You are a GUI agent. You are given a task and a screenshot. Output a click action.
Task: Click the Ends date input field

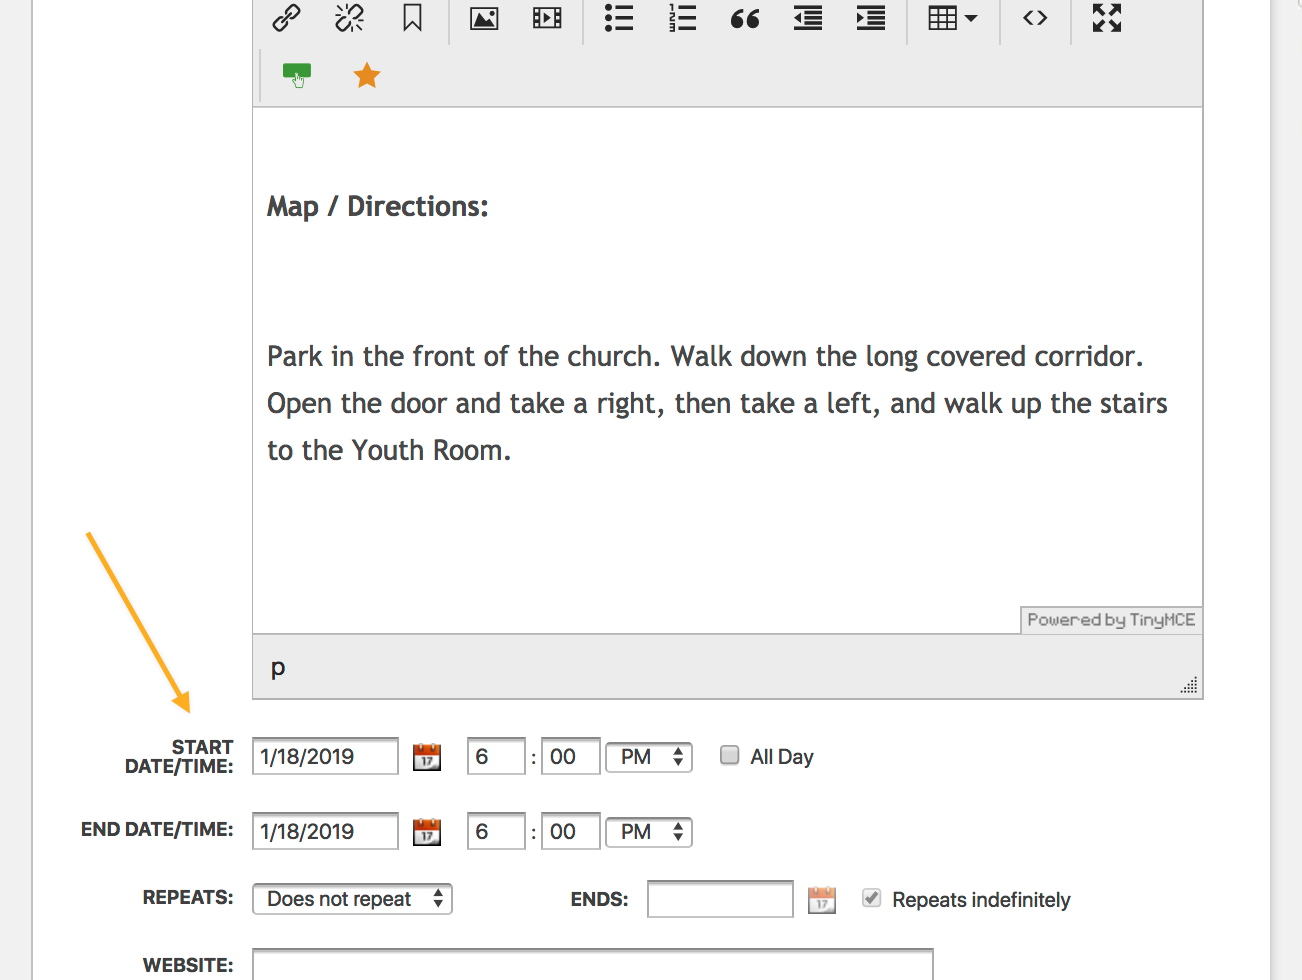tap(720, 899)
